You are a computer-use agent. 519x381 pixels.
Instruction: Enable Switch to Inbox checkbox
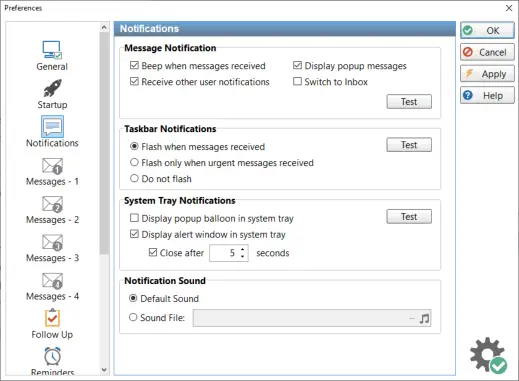click(297, 81)
